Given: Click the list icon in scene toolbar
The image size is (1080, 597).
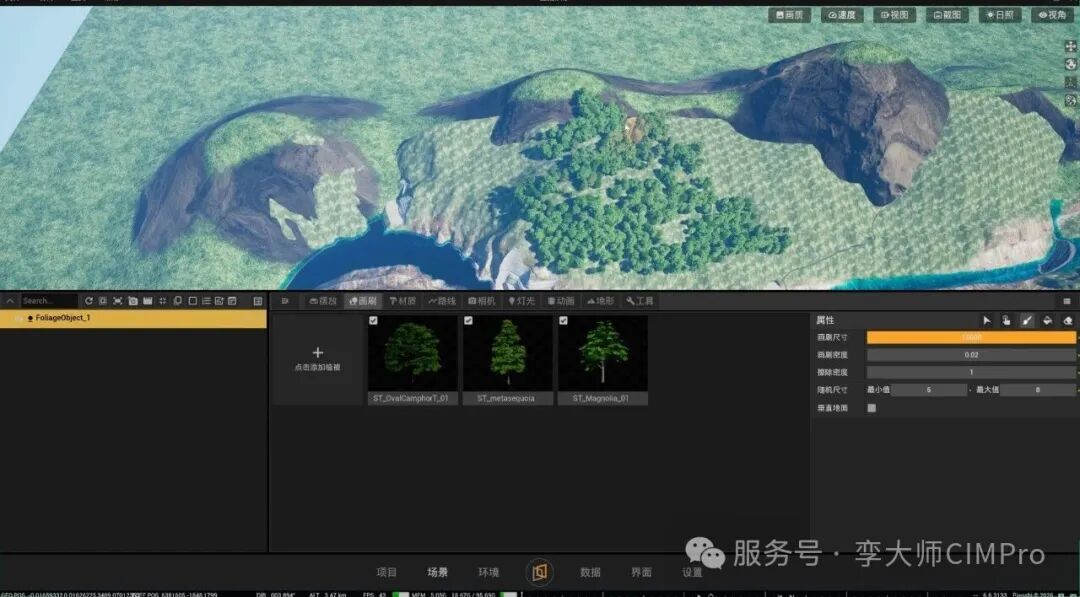Looking at the screenshot, I should (x=206, y=301).
